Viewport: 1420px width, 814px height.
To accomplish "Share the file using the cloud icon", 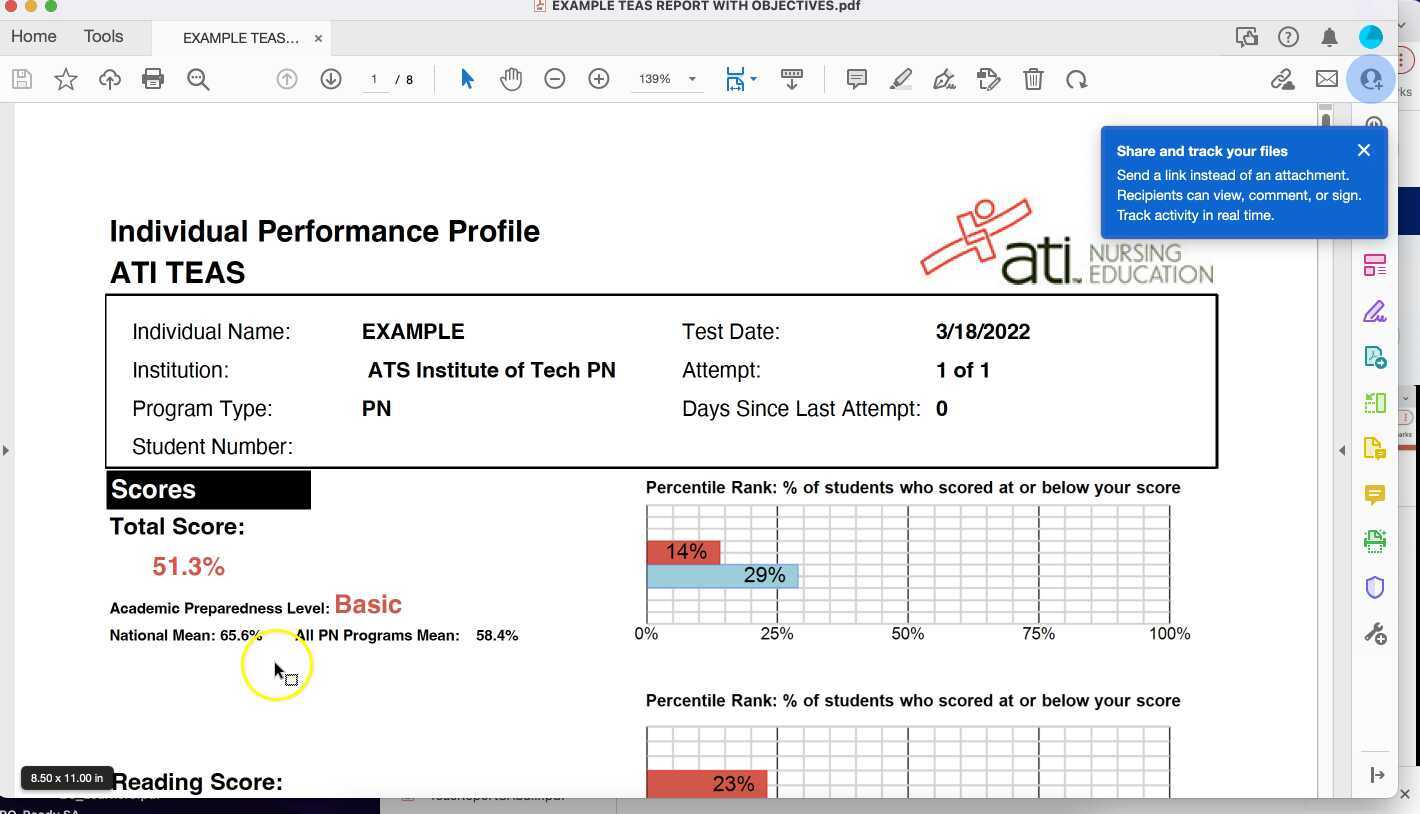I will tap(110, 79).
